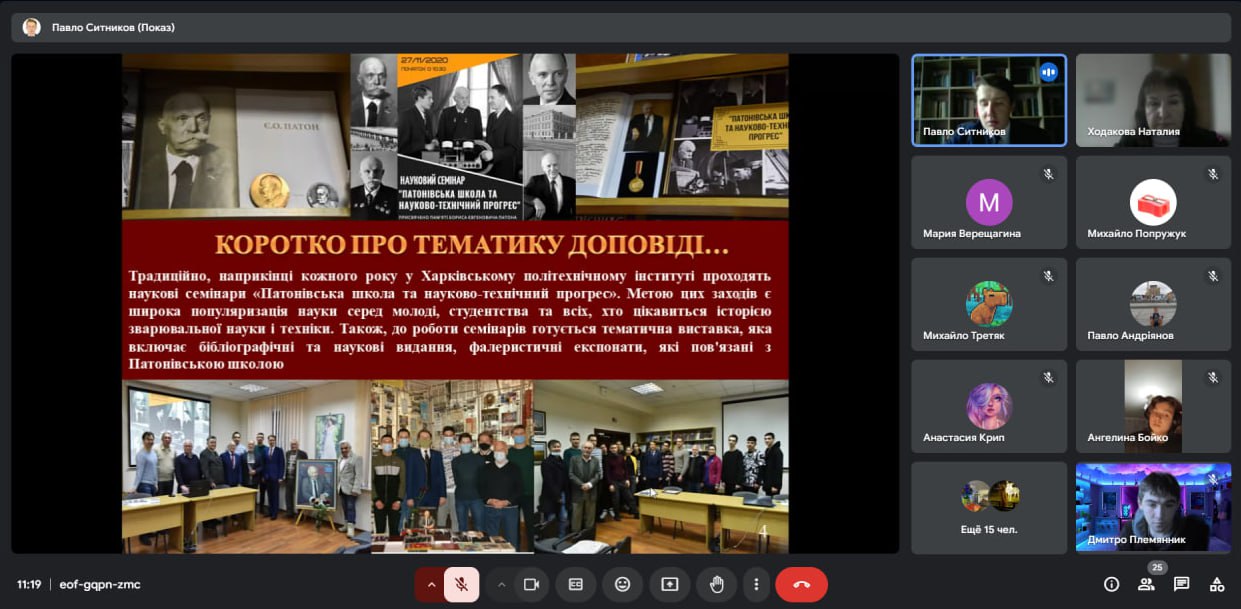Turn on closed captions
Screen dimensions: 1241x609
pyautogui.click(x=576, y=584)
